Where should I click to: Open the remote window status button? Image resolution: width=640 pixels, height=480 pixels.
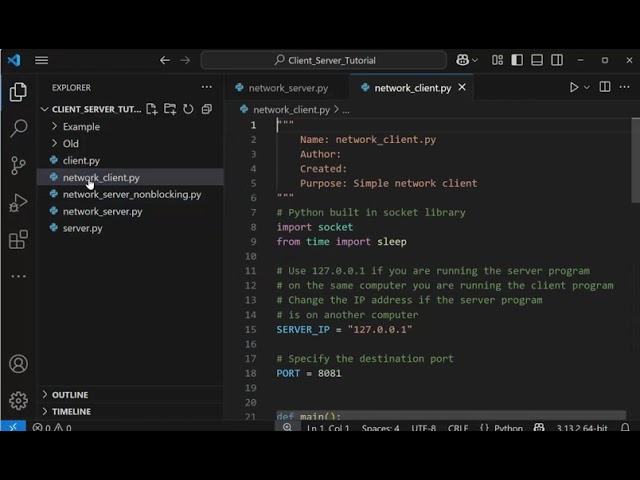[x=13, y=427]
